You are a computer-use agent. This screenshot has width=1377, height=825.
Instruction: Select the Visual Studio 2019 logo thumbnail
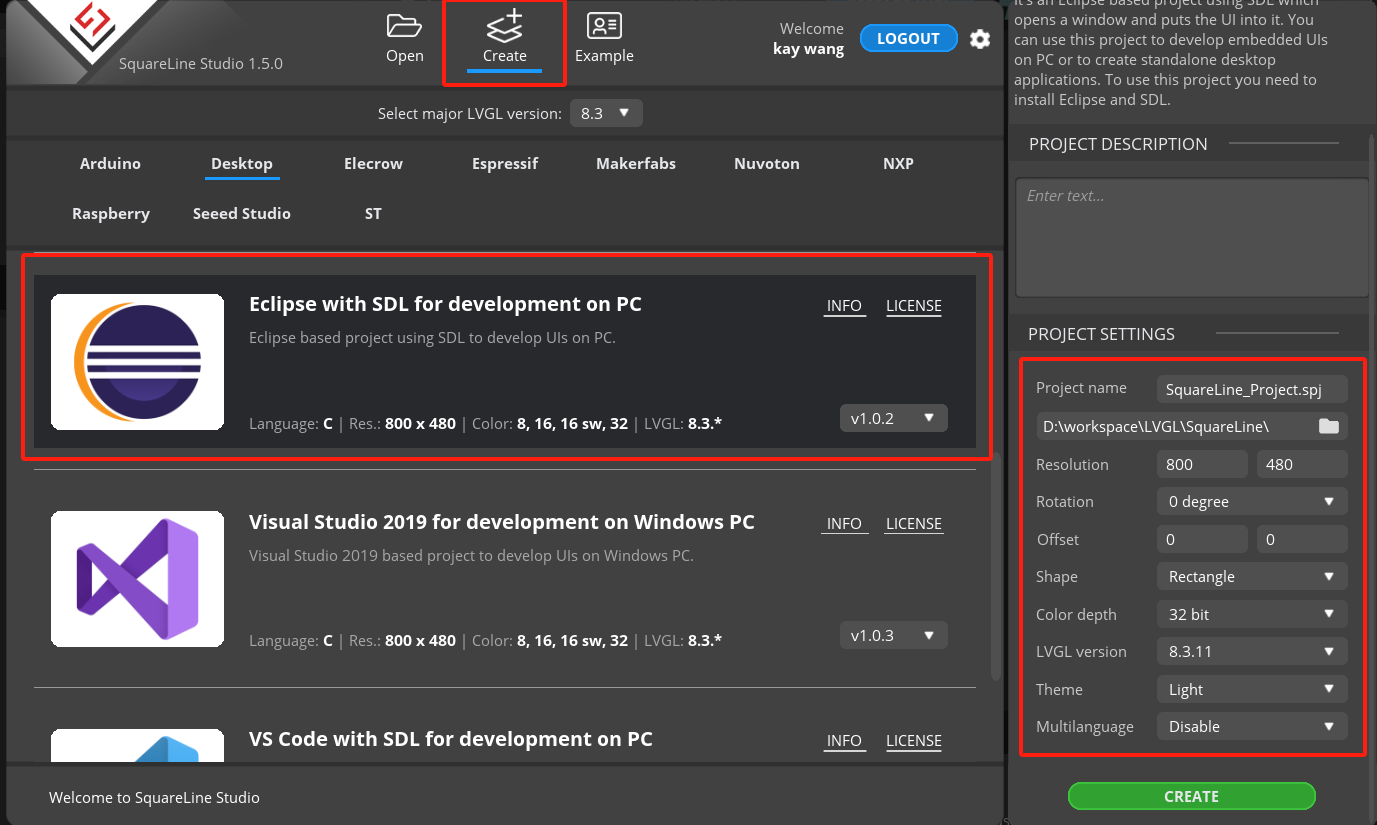pos(137,579)
